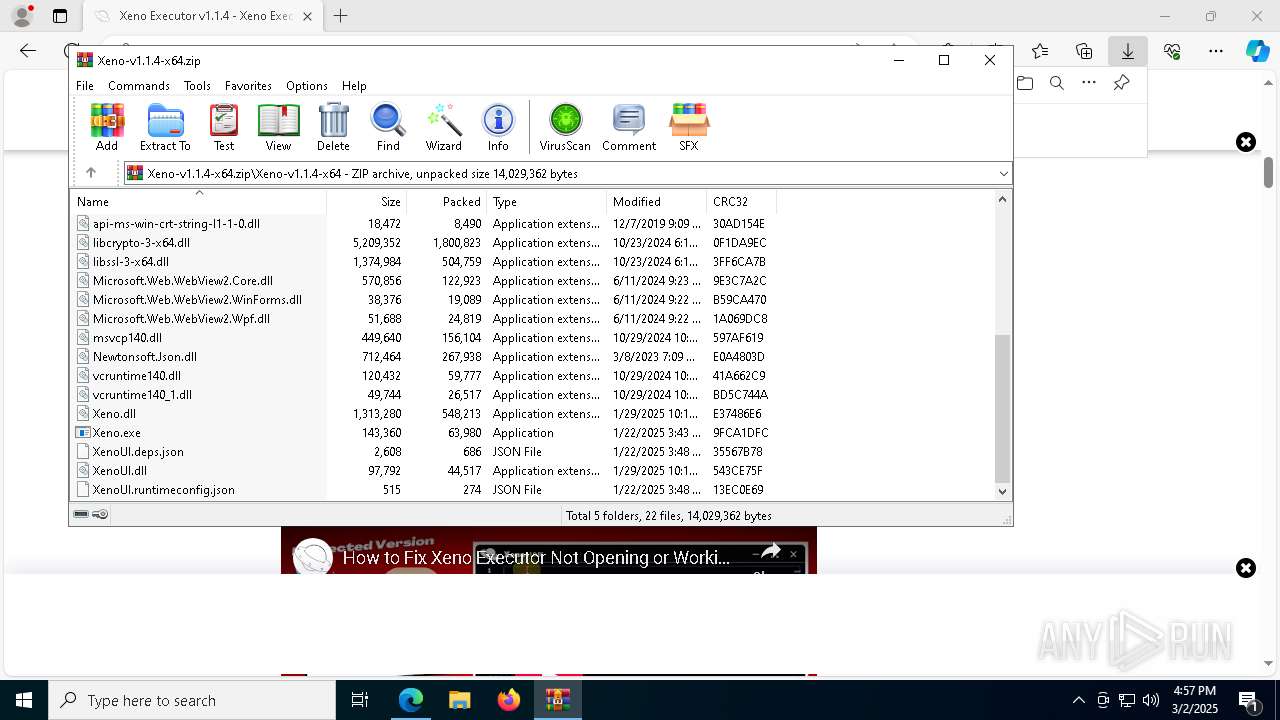Image resolution: width=1280 pixels, height=720 pixels.
Task: Sort by CRC32 column header
Action: click(742, 201)
